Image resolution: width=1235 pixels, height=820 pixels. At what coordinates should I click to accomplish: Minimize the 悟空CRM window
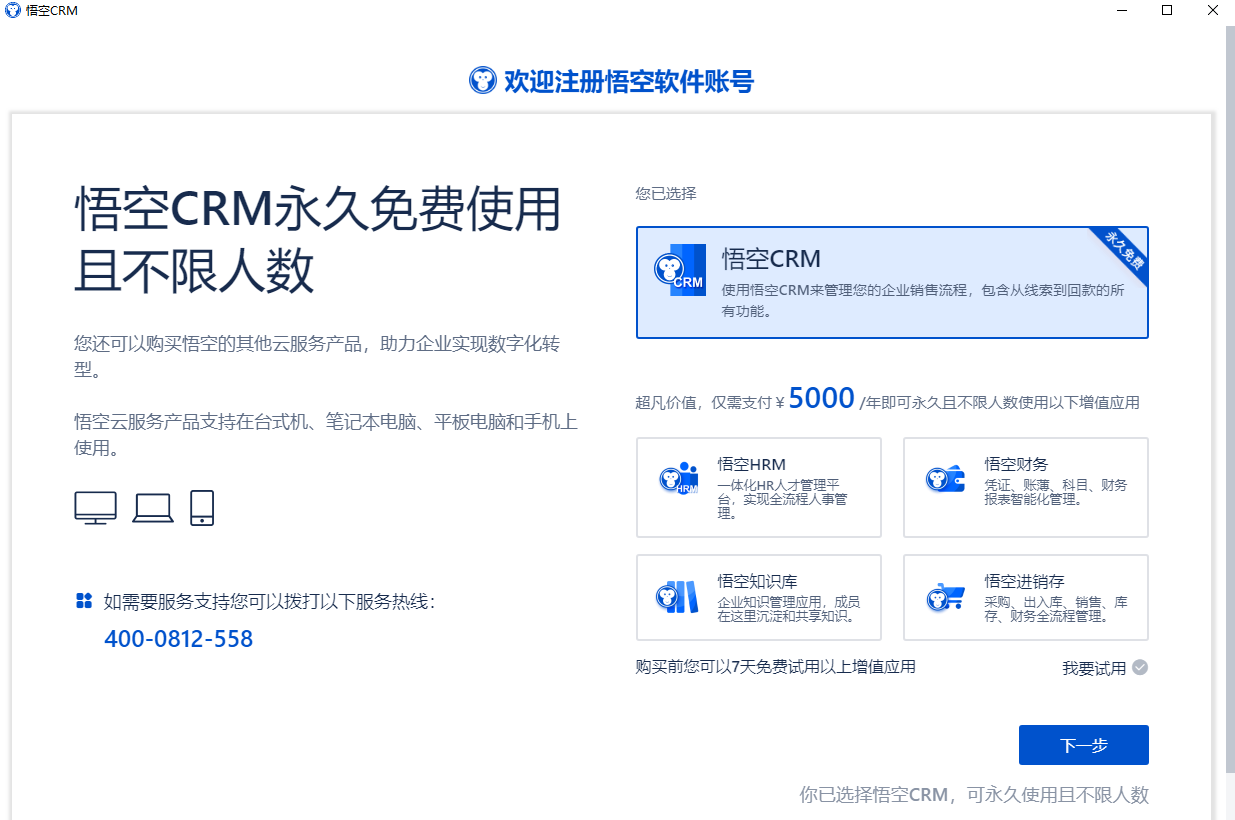[1121, 10]
